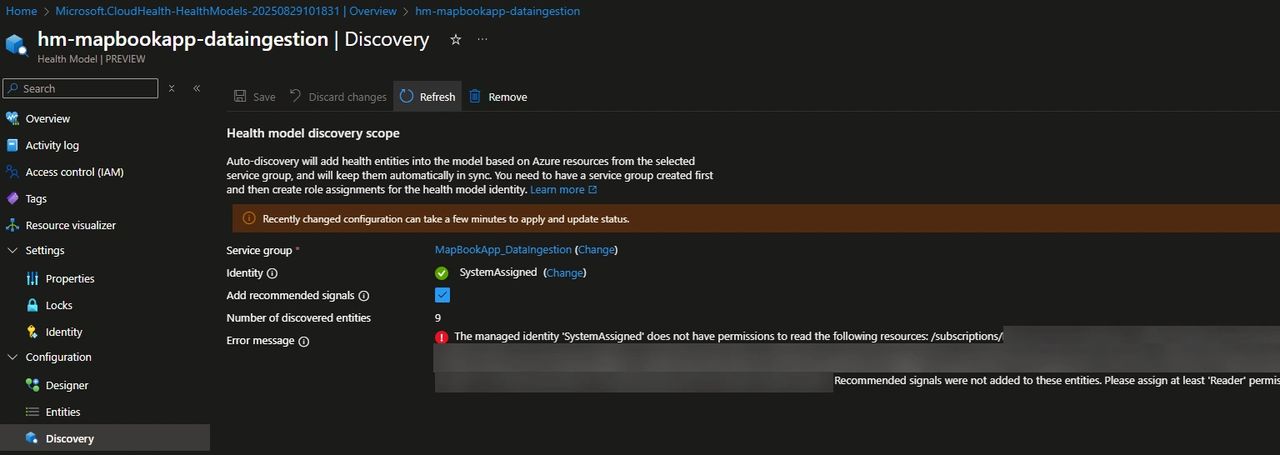Click the Home breadcrumb link
This screenshot has width=1280, height=455.
point(21,11)
